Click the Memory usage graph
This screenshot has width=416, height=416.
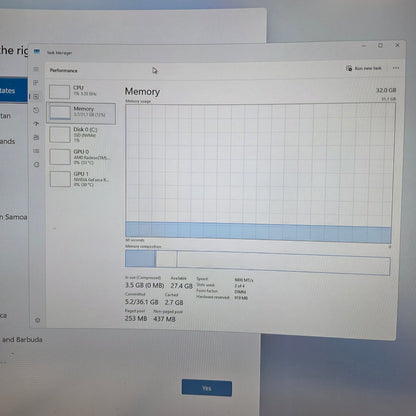(x=259, y=174)
